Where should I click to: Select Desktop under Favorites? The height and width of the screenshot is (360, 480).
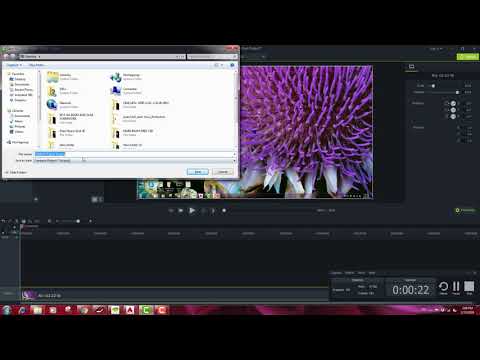18,79
